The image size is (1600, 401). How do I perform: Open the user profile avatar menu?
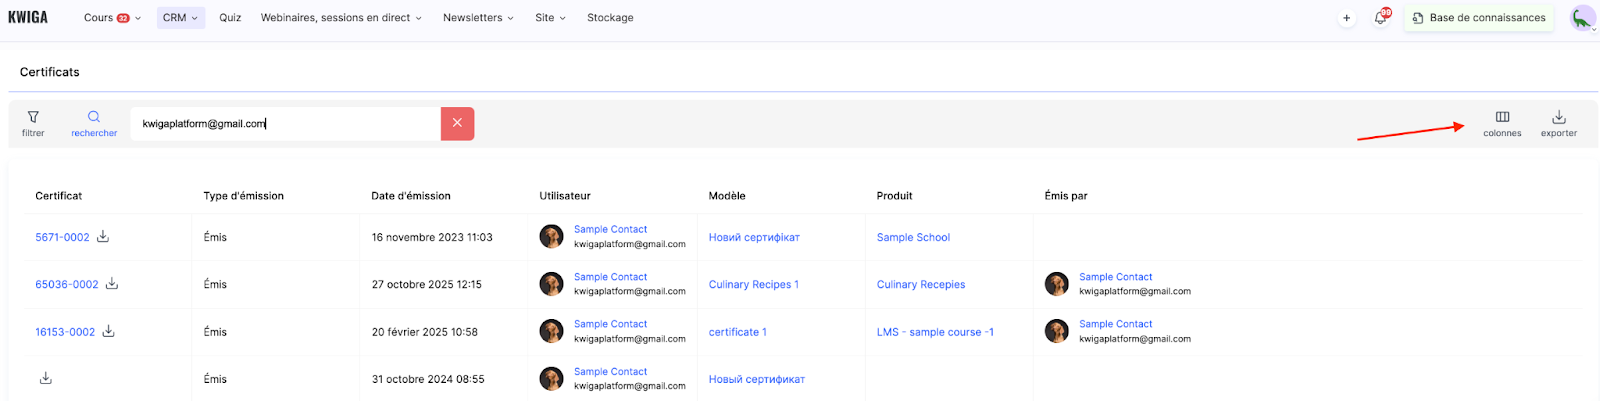[x=1582, y=18]
